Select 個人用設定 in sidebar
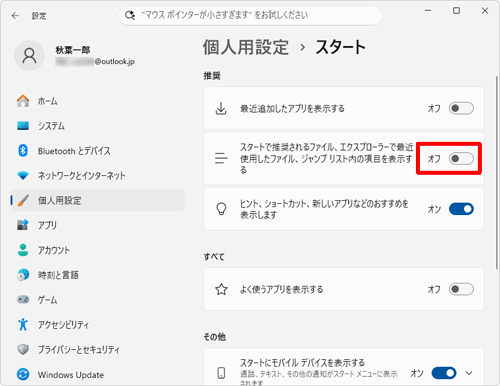The image size is (500, 386). 97,200
